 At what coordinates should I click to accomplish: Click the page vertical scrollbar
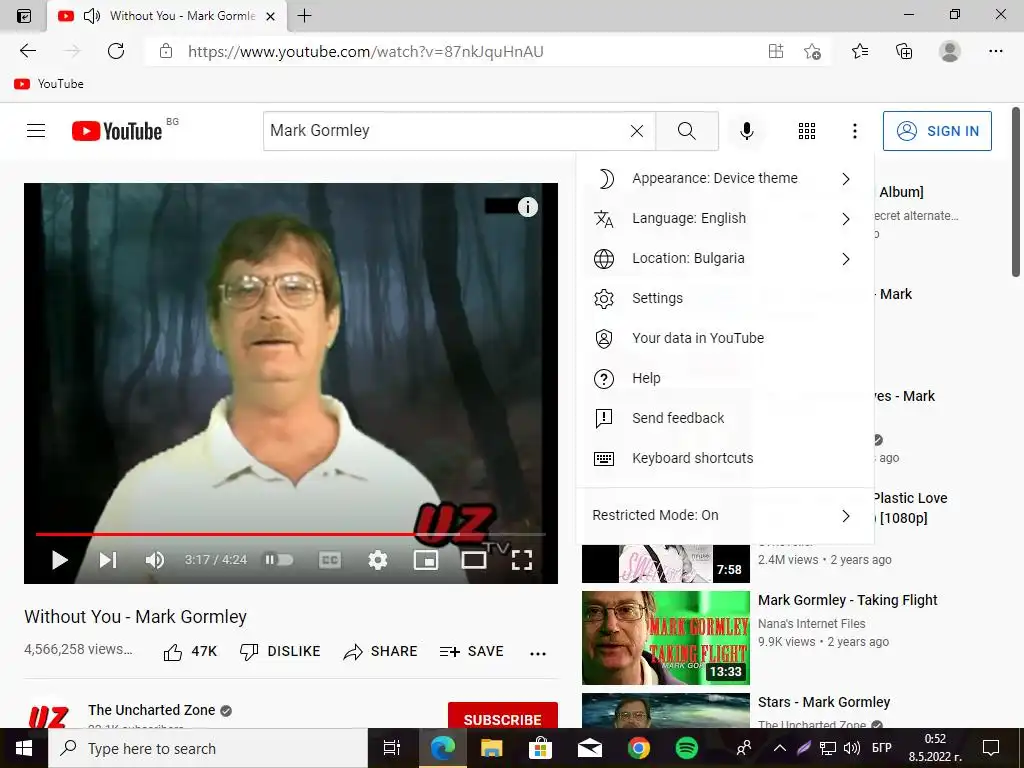(x=1016, y=193)
